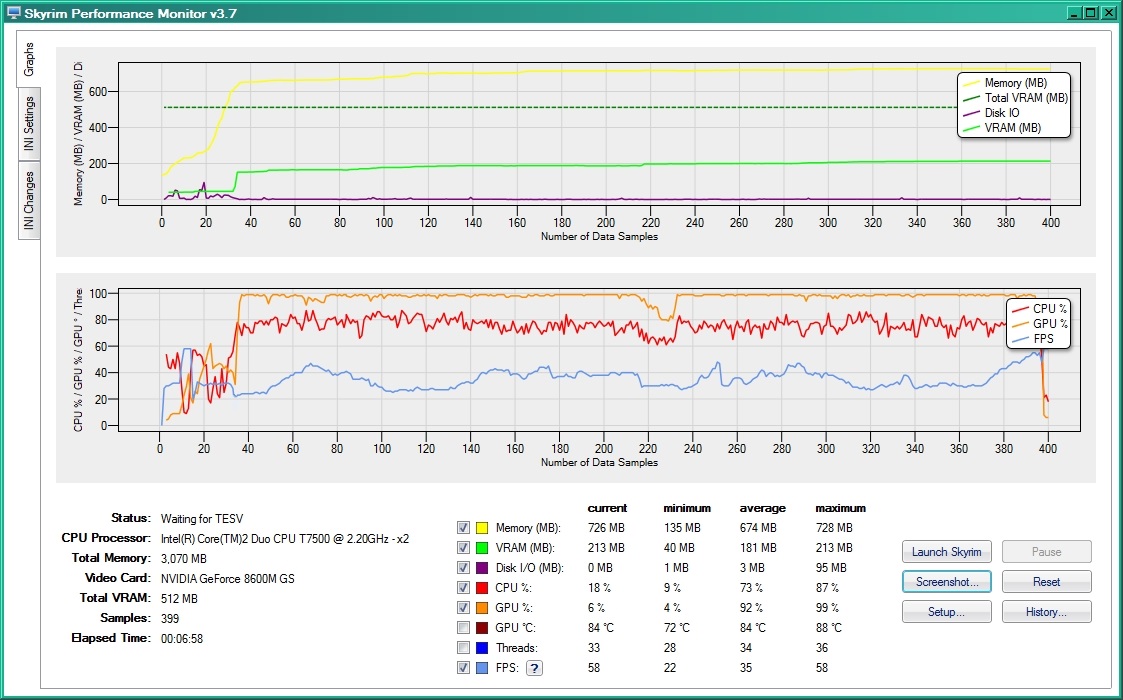Screen dimensions: 1123x700
Task: Uncheck the GPU % checkbox
Action: tap(463, 607)
